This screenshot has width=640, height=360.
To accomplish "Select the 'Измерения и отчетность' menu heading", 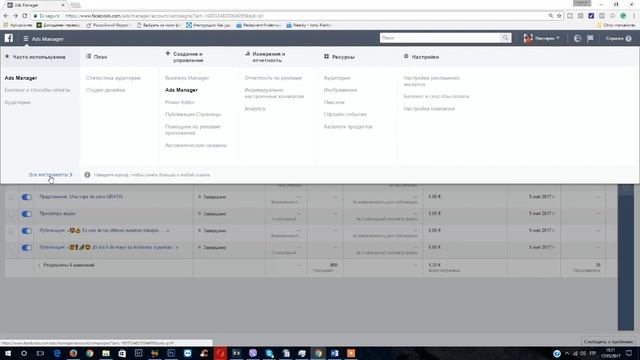I will [265, 57].
